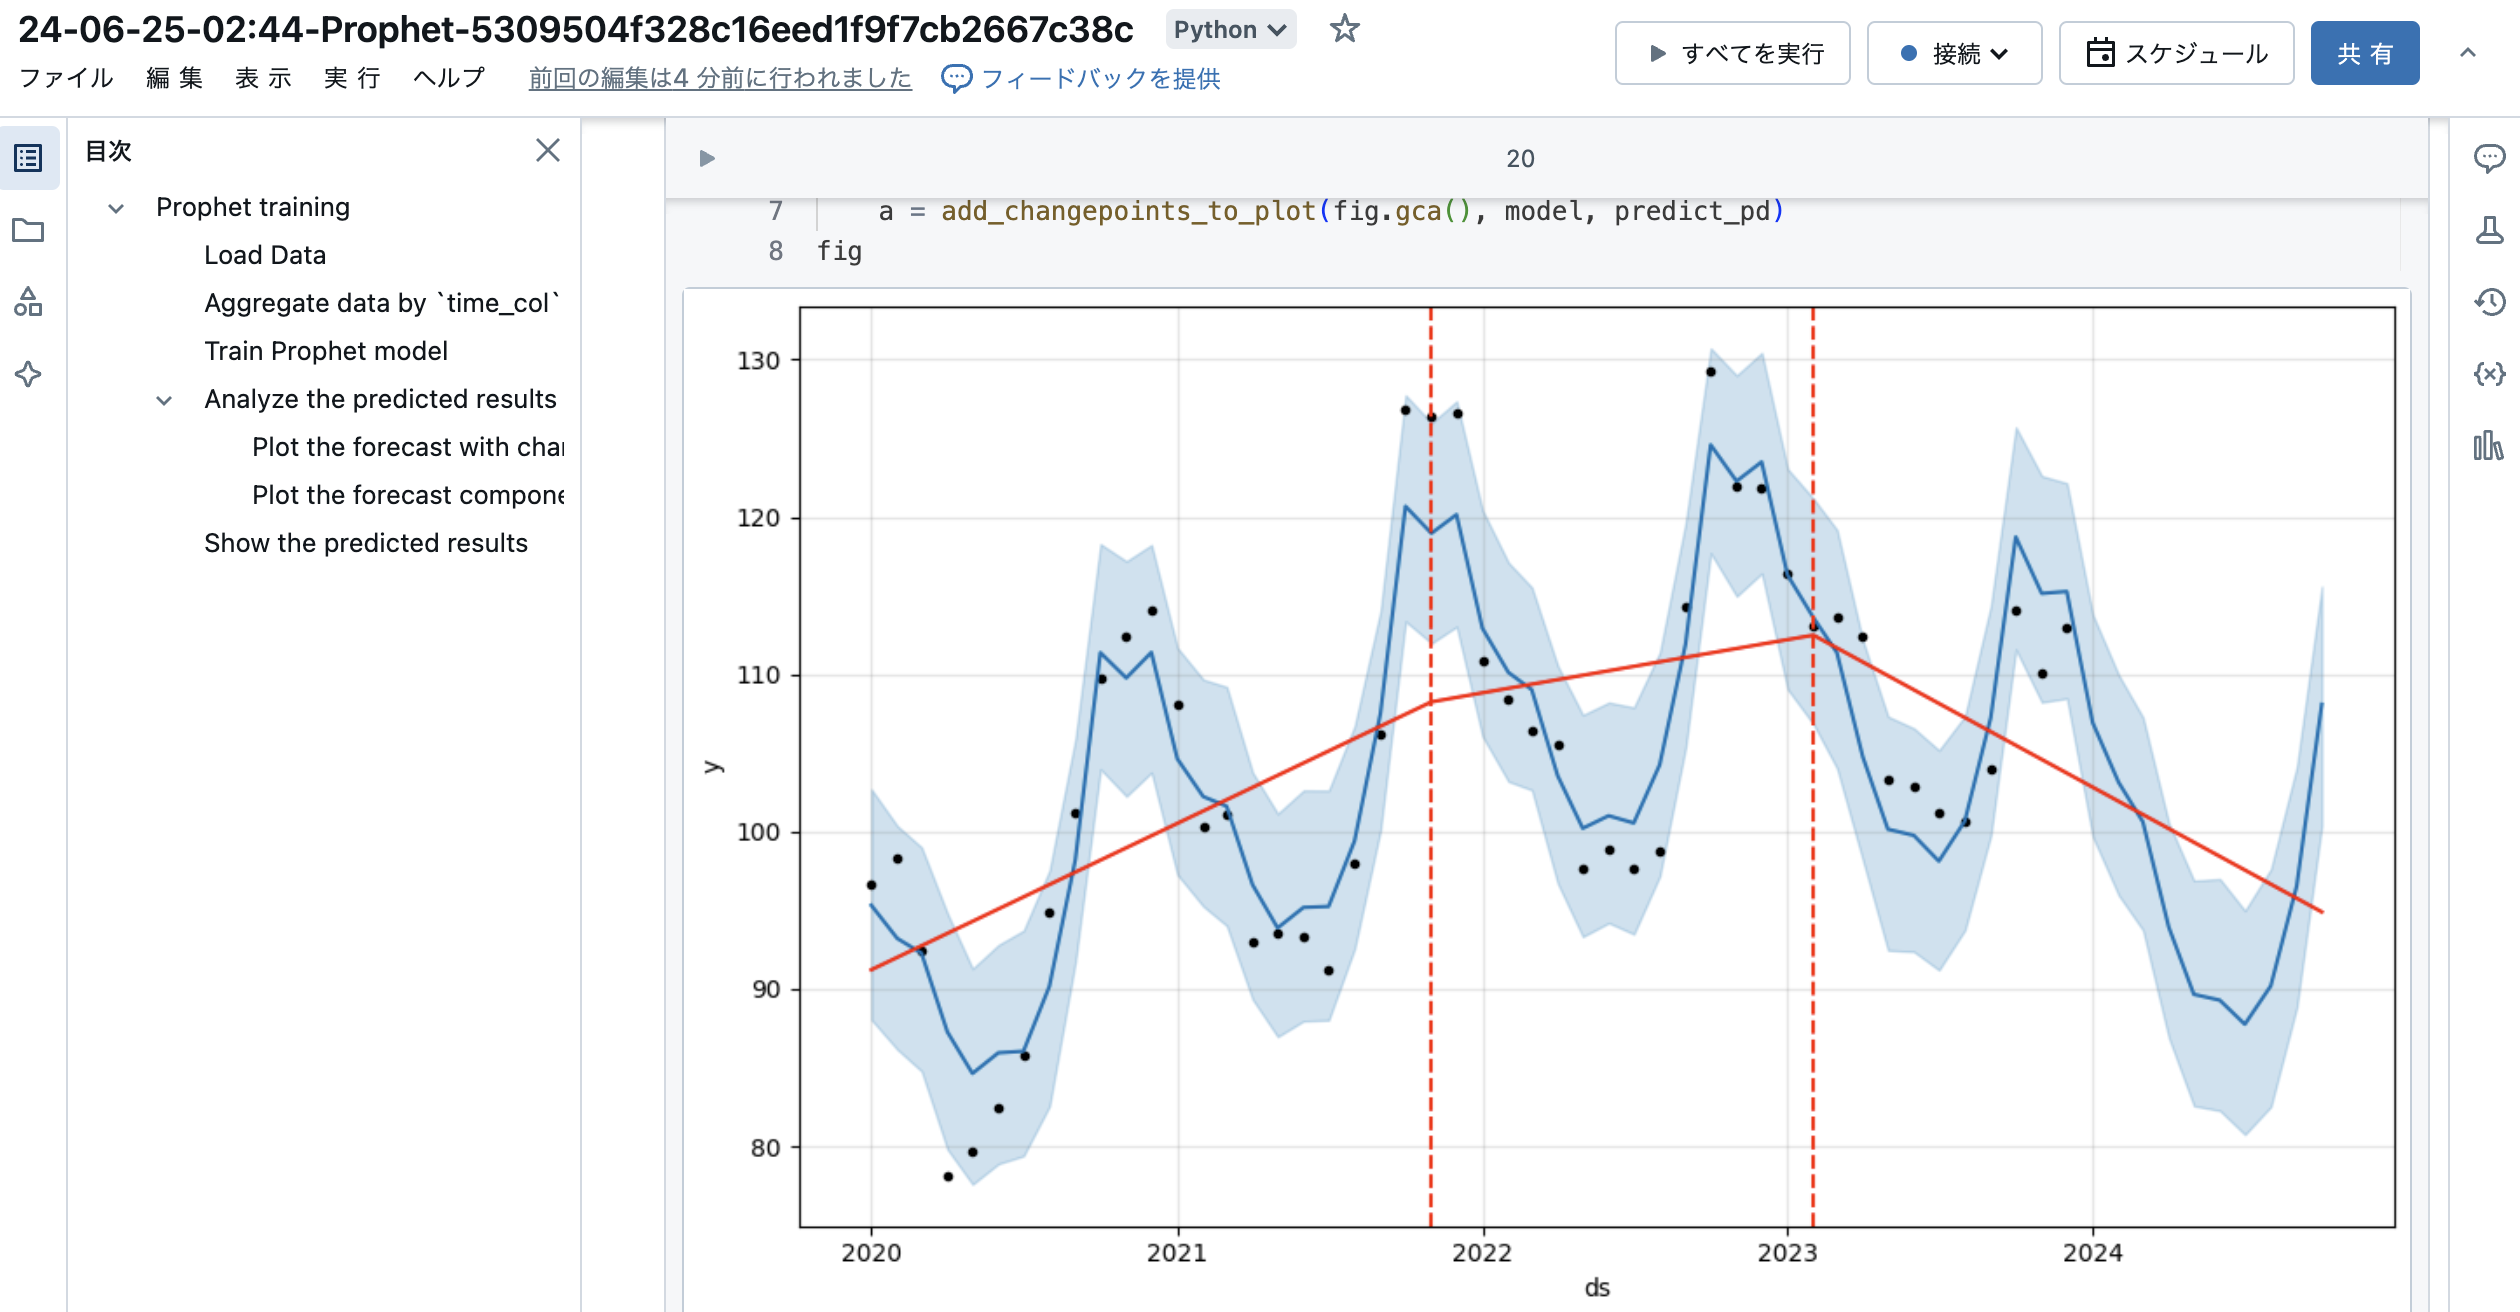Star this notebook as favorite
Viewport: 2520px width, 1312px height.
pos(1344,29)
